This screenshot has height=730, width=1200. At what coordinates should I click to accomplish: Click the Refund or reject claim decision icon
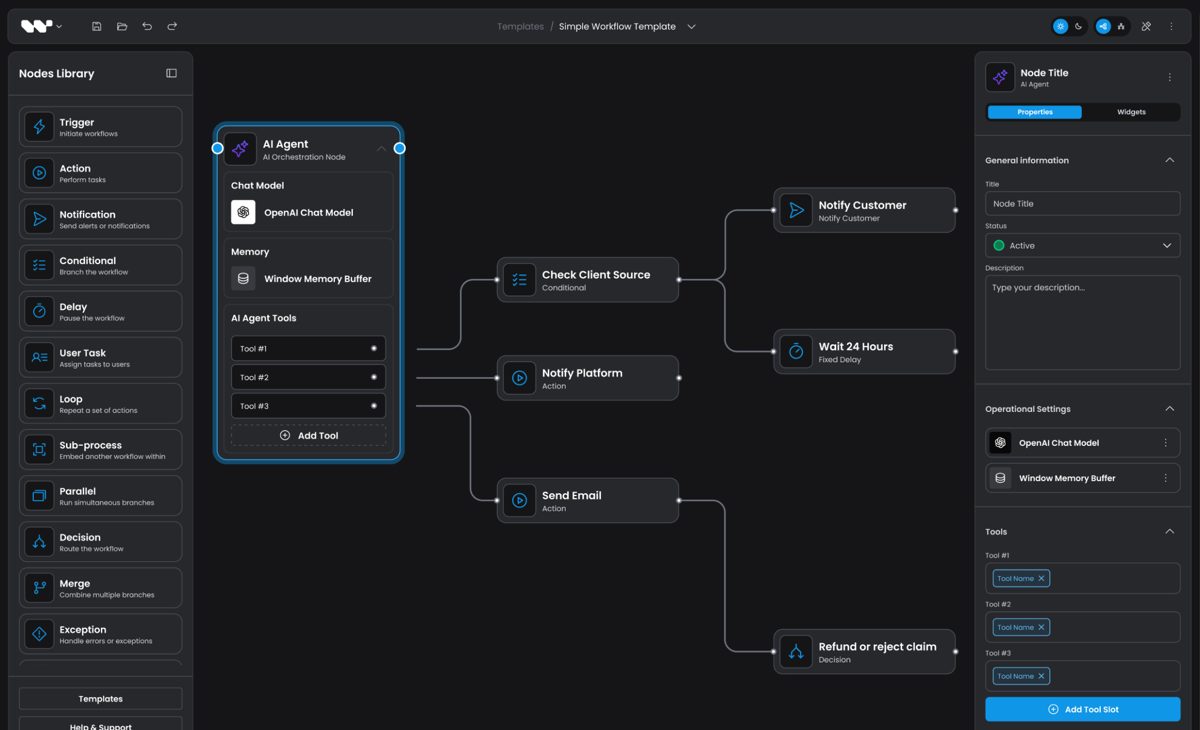point(796,652)
